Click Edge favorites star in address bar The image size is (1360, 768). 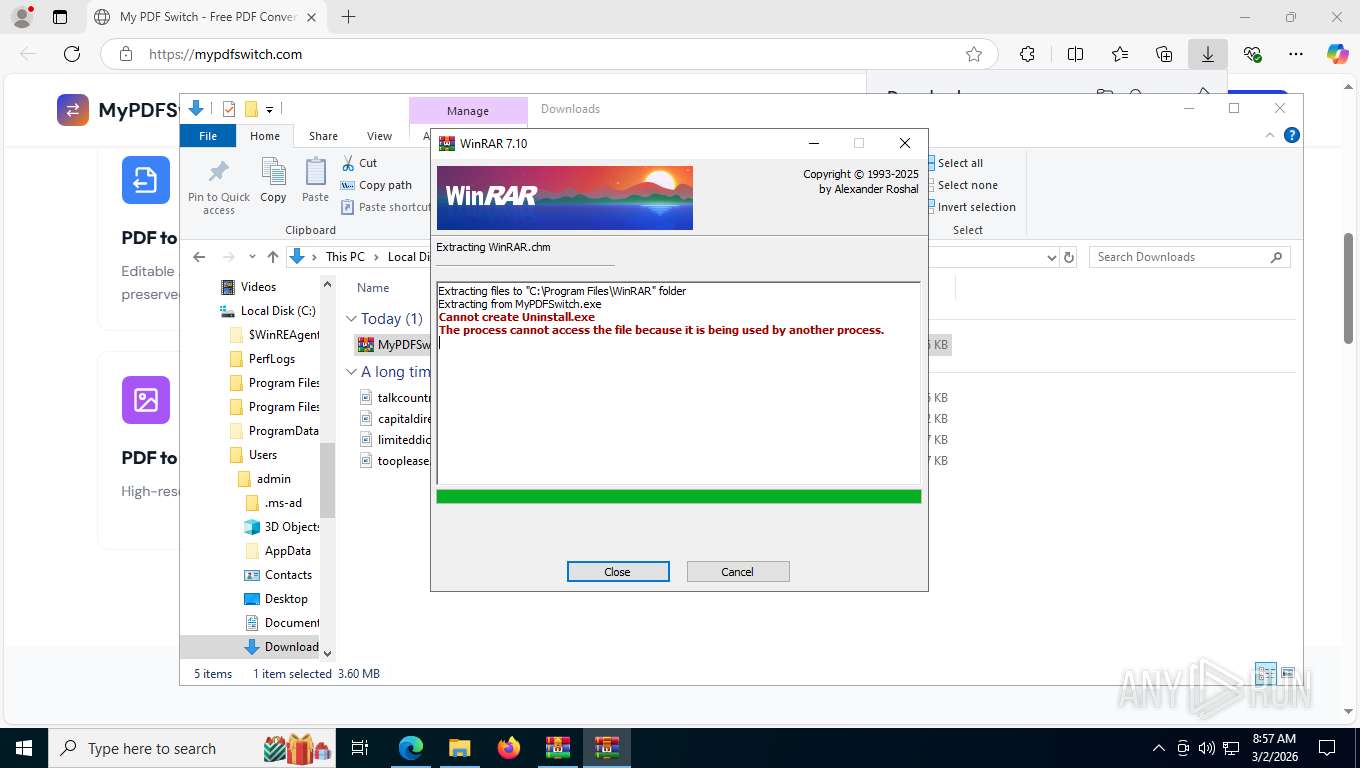974,54
